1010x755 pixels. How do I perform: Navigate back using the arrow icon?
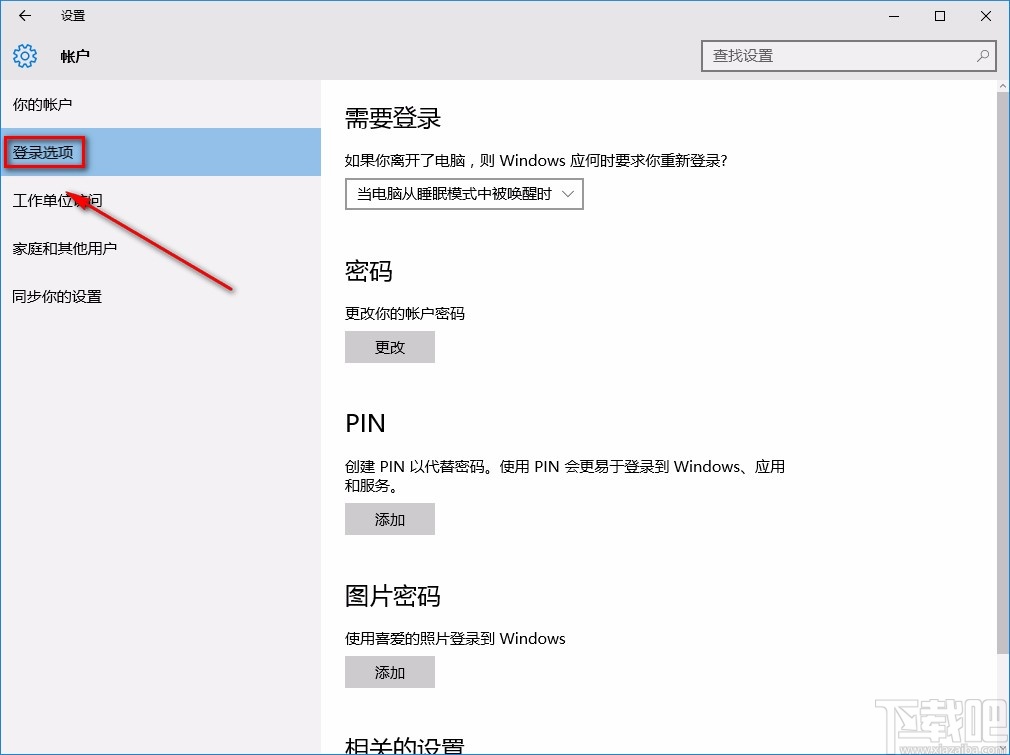tap(22, 15)
